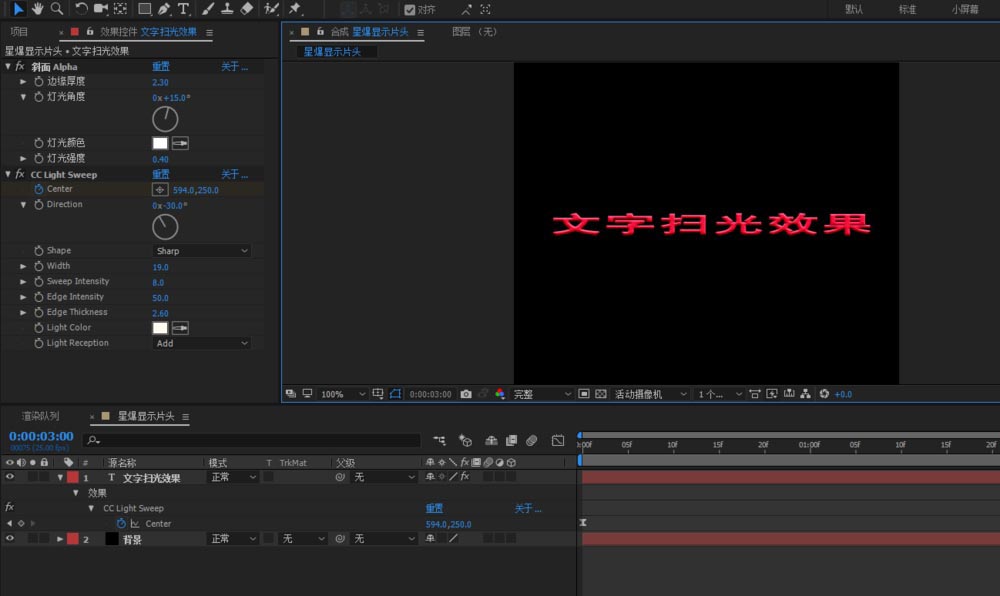The height and width of the screenshot is (596, 1000).
Task: Select the Zoom magnifier tool
Action: click(57, 9)
